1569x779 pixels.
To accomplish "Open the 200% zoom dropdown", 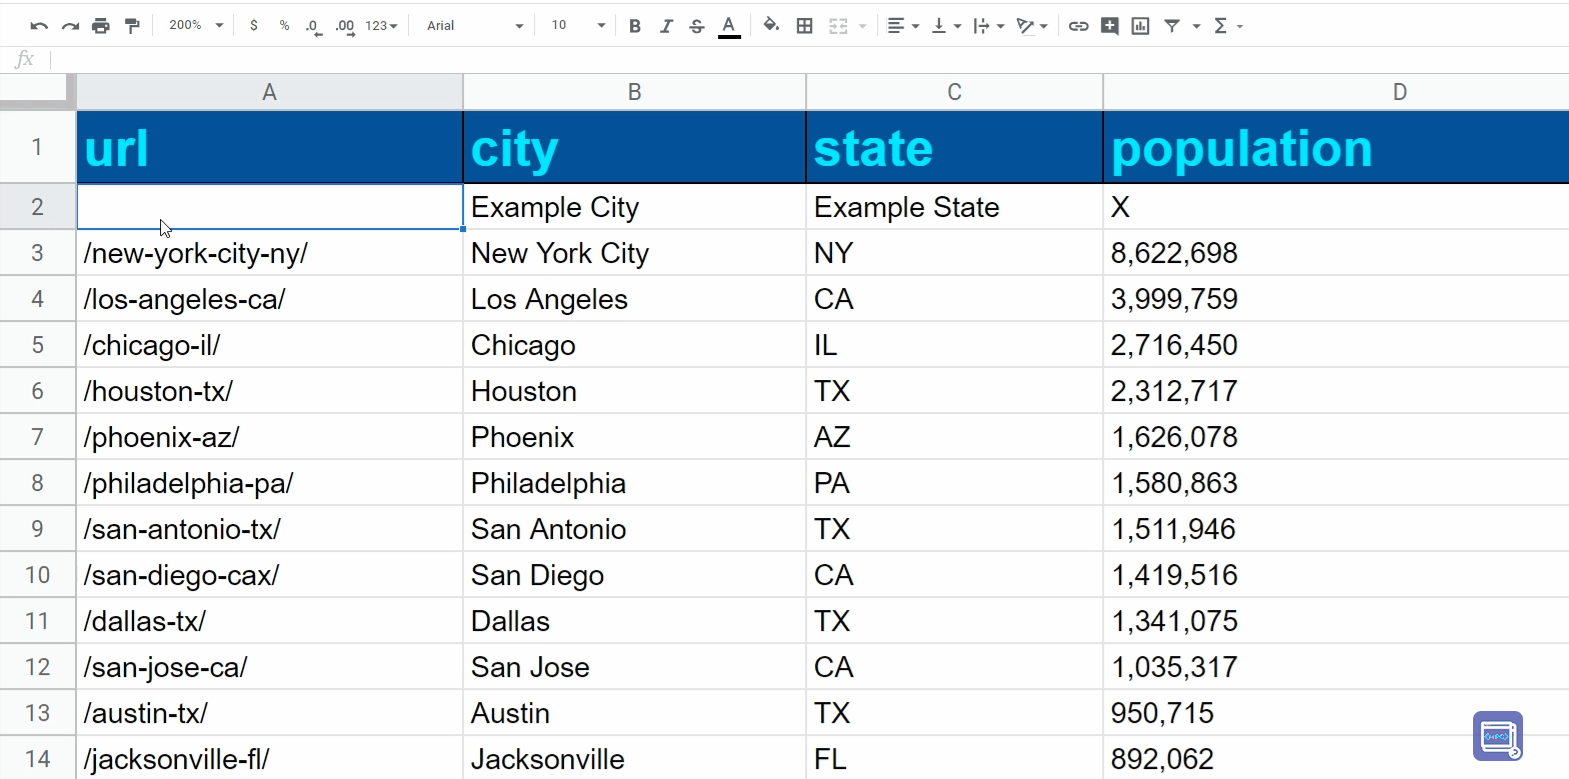I will pos(196,26).
